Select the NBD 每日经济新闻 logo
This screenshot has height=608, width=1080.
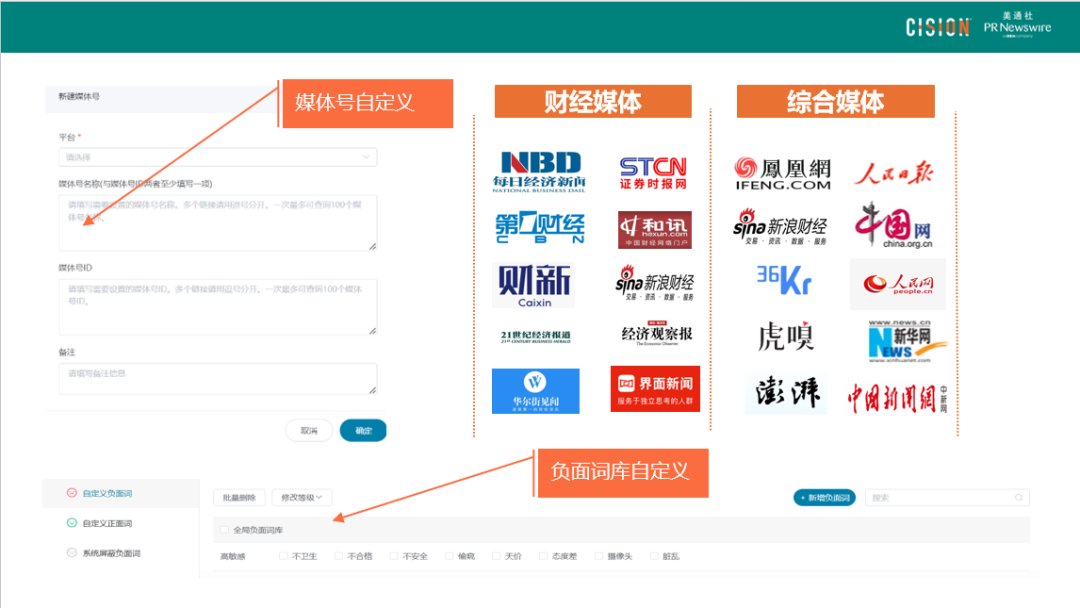(x=537, y=167)
